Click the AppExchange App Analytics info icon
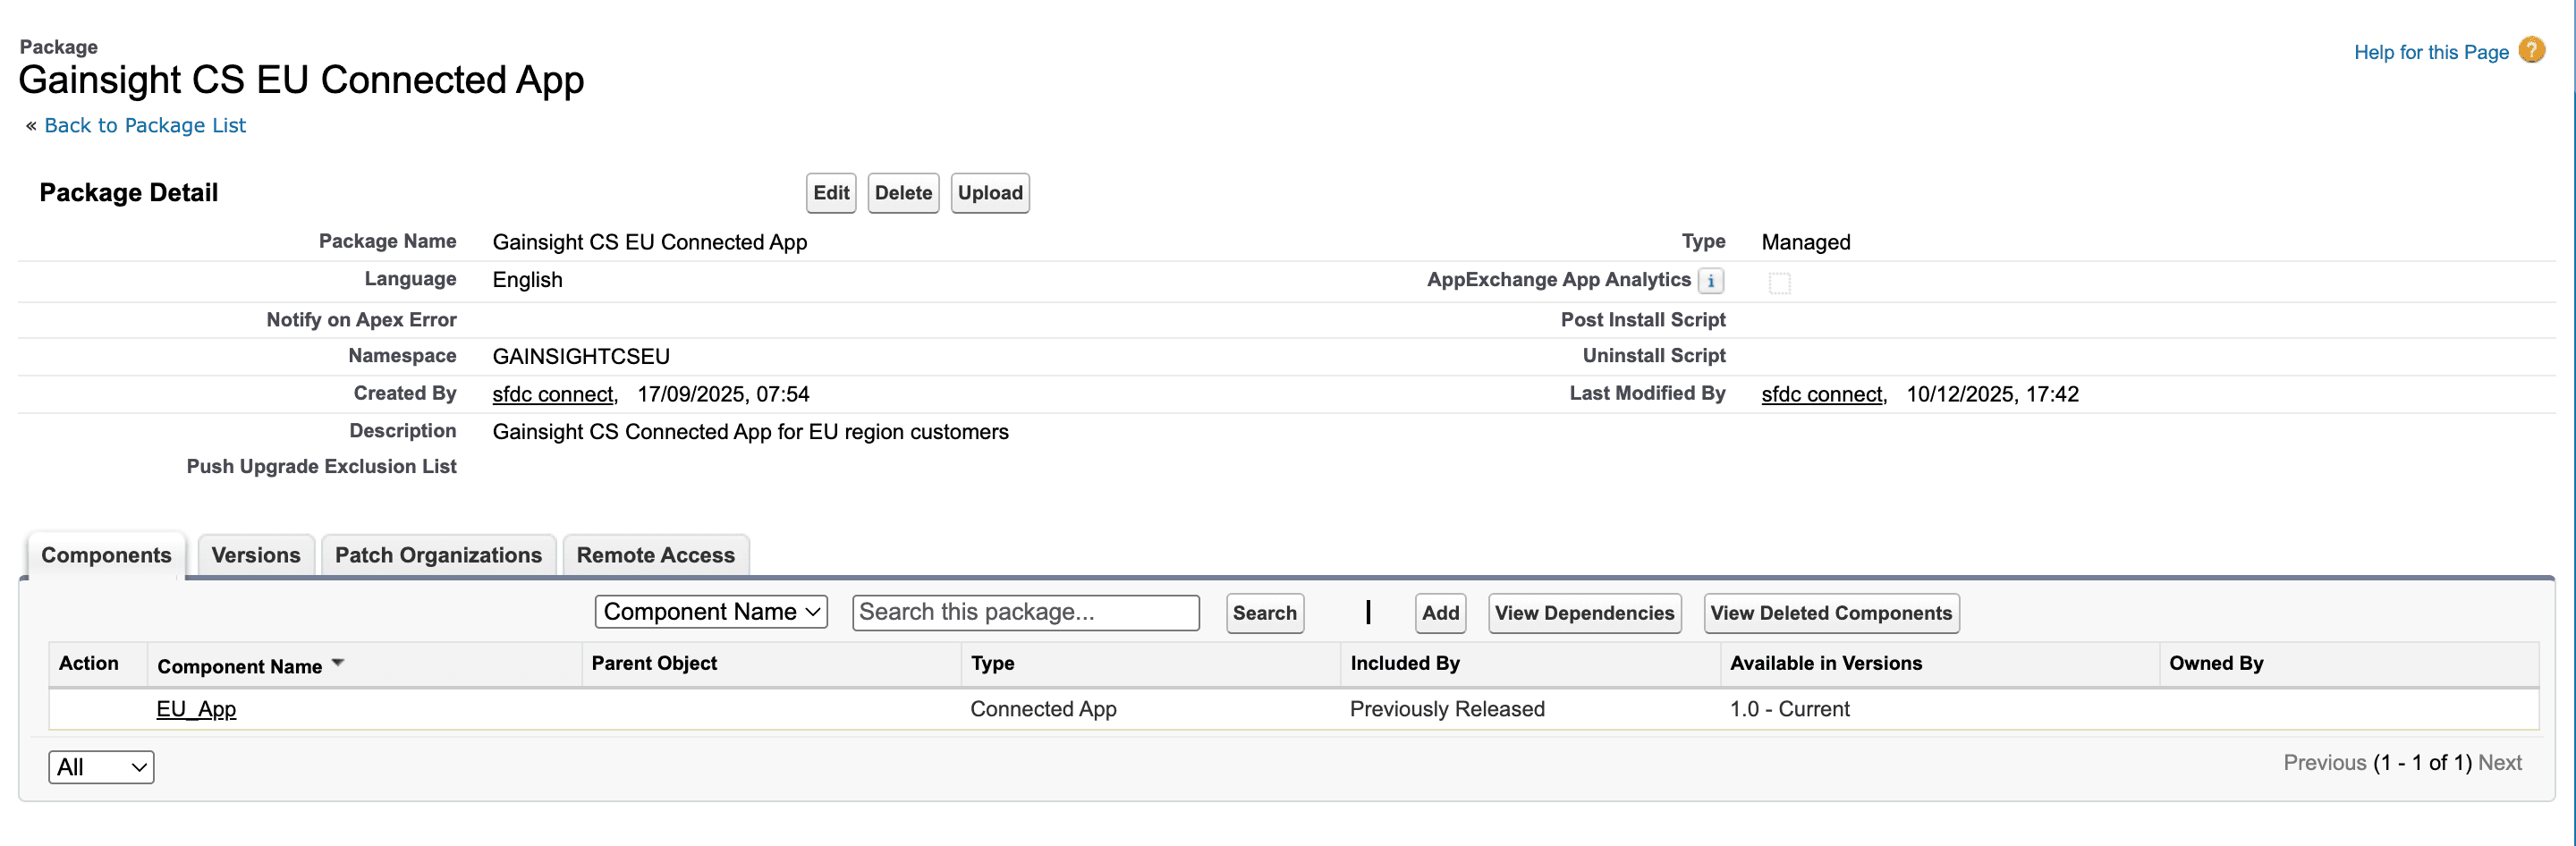Viewport: 2576px width, 846px height. coord(1710,281)
